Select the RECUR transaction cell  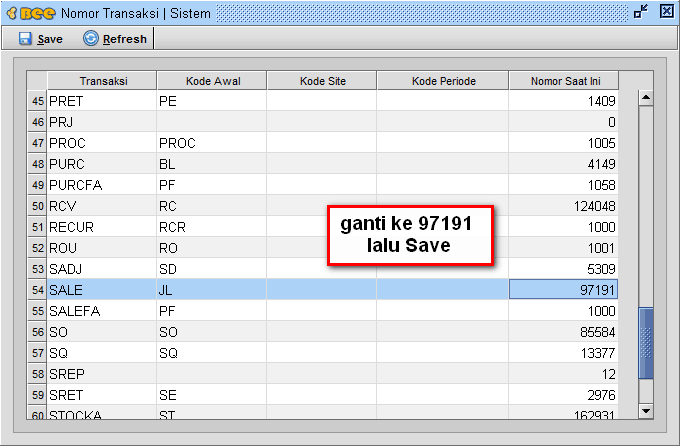(102, 227)
